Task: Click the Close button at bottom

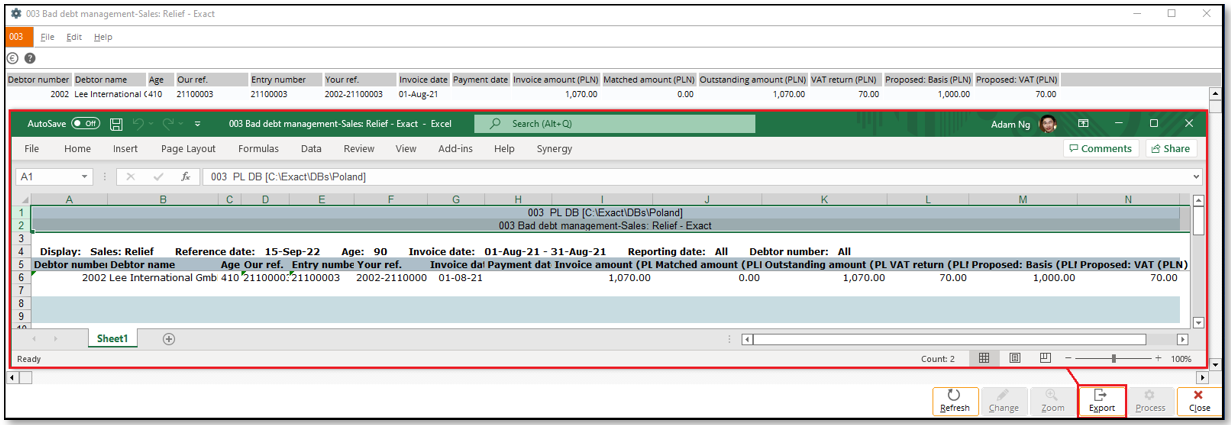Action: pyautogui.click(x=1199, y=401)
